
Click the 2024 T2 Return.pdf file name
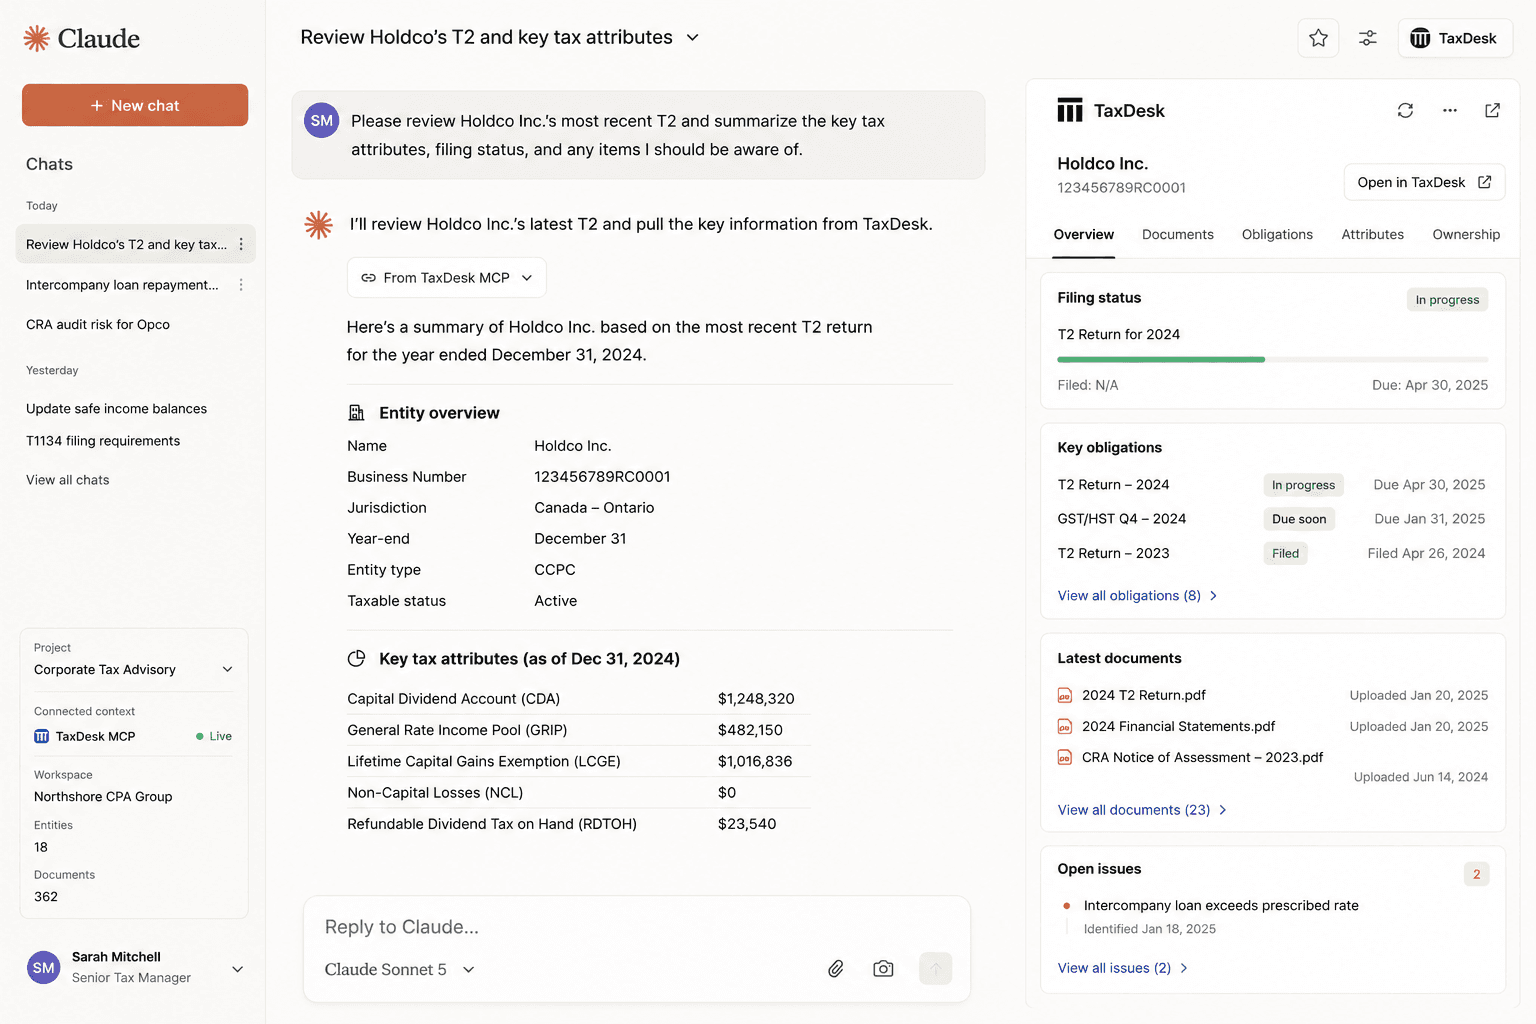pyautogui.click(x=1144, y=695)
